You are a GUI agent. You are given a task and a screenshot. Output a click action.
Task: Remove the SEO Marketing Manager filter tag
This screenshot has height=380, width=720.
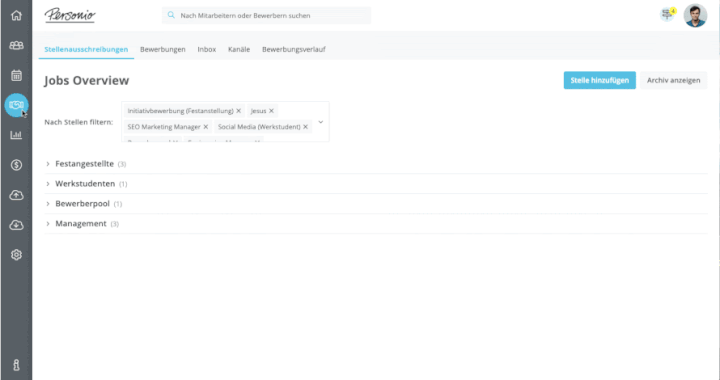(x=206, y=127)
